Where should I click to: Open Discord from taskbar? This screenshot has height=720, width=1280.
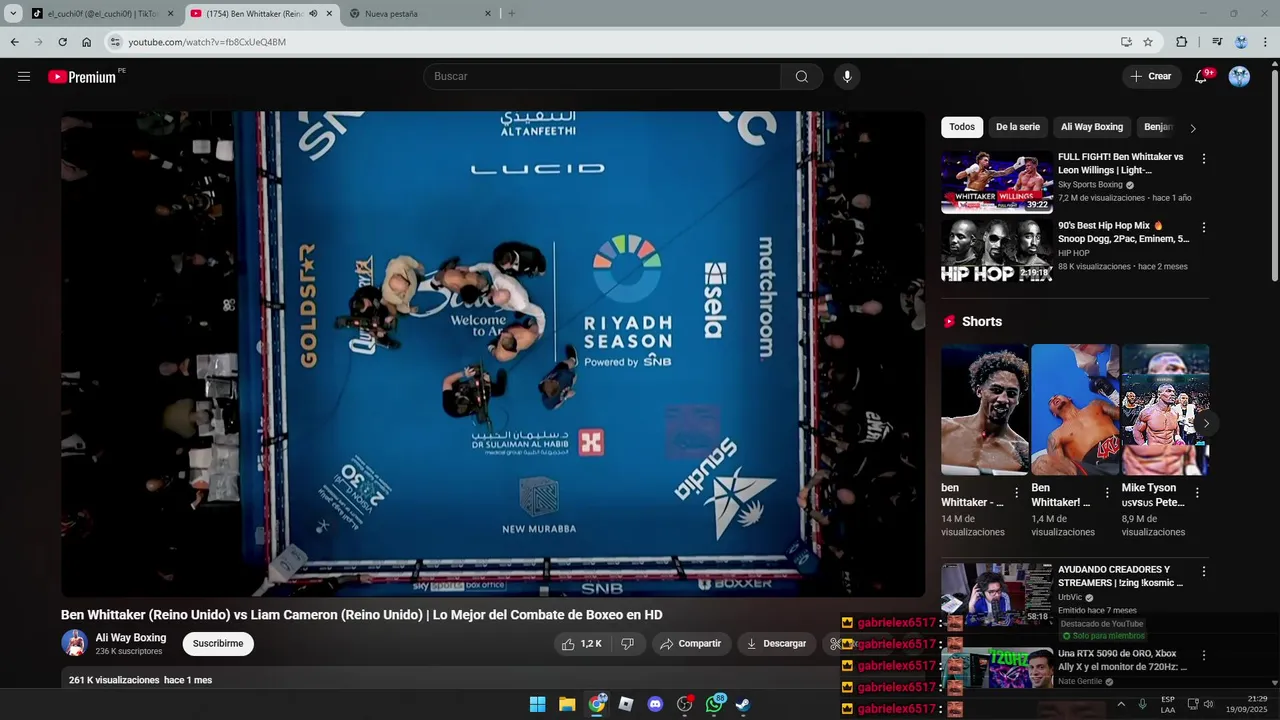point(655,704)
